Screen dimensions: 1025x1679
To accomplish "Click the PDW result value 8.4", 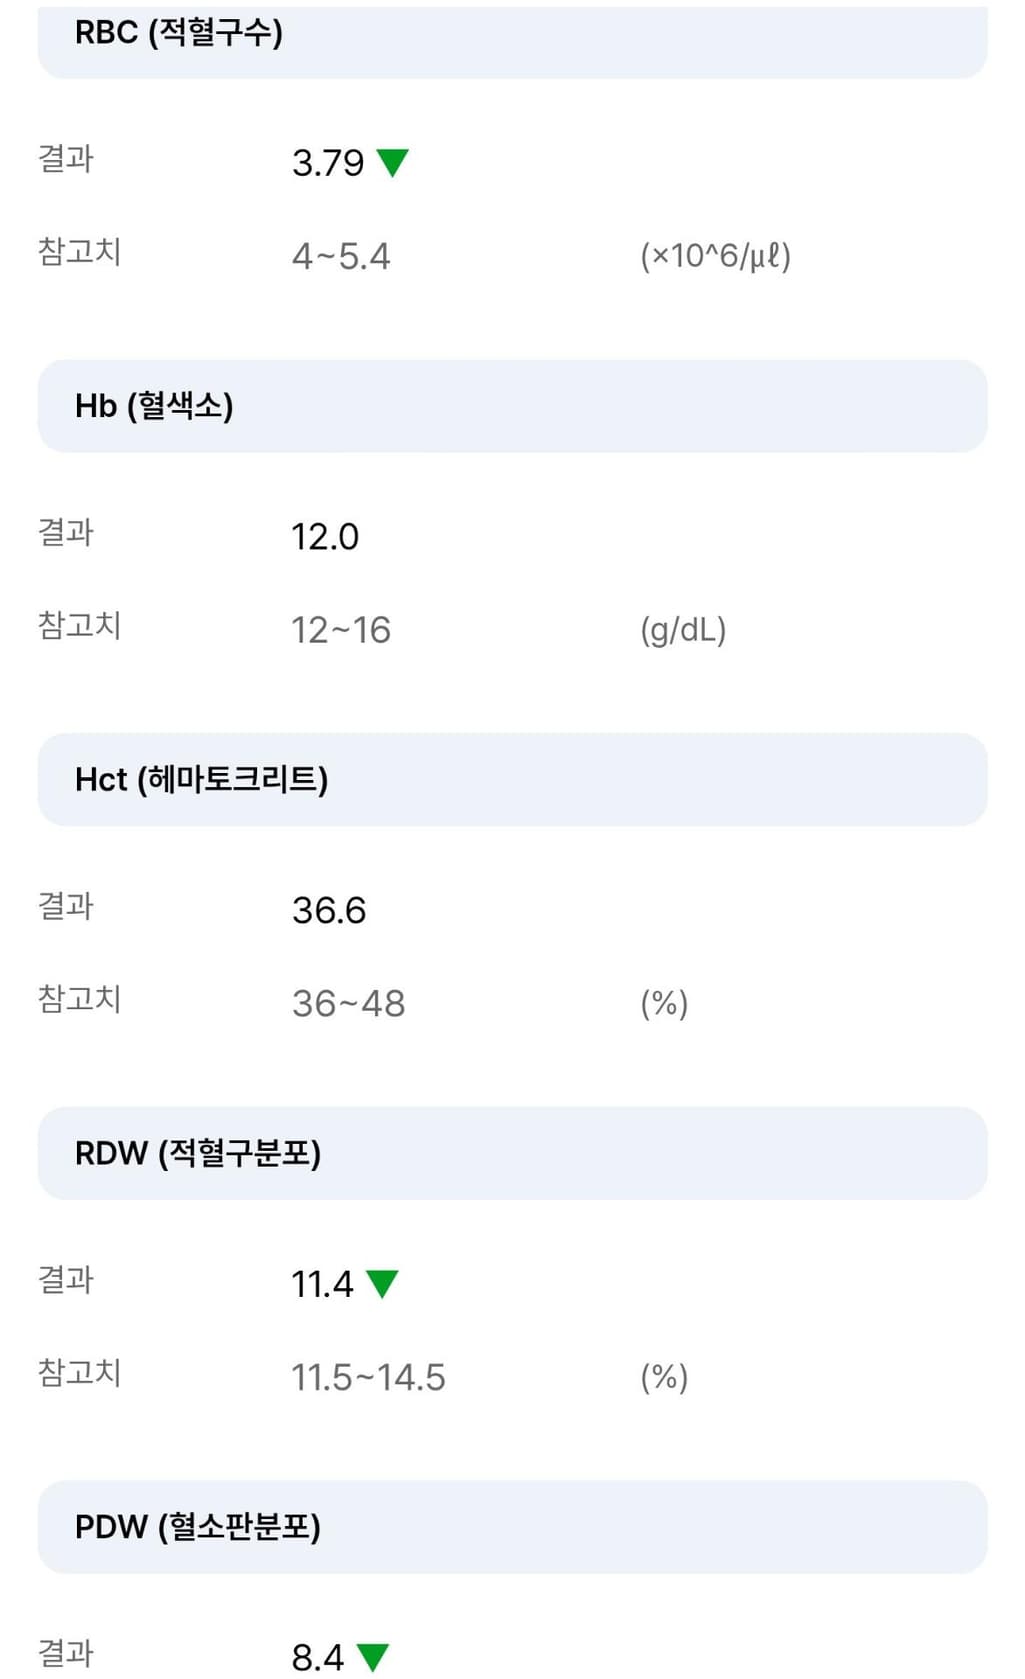I will click(x=317, y=1657).
